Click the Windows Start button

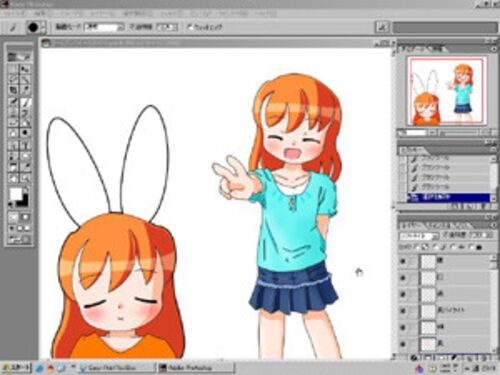[x=16, y=368]
